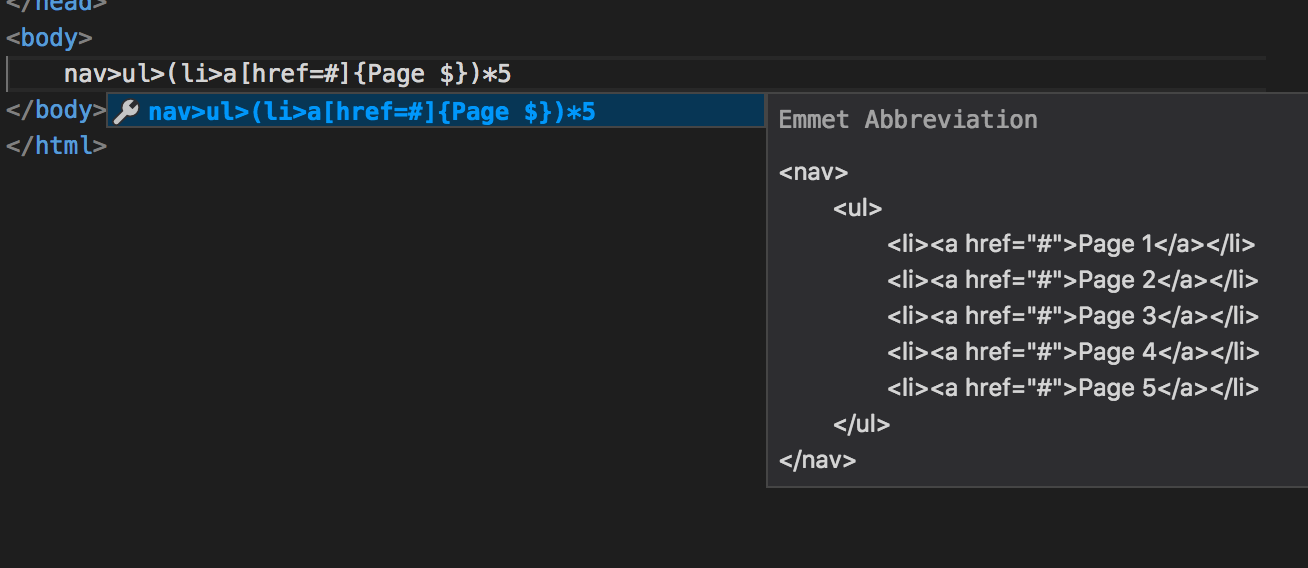Click the 'Page 3' list item preview line

coord(1072,316)
